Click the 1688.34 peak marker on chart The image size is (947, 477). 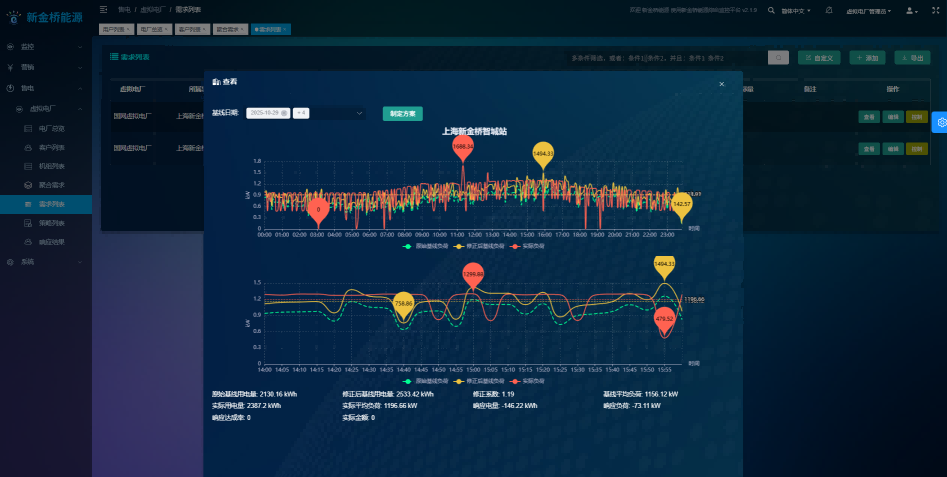(462, 146)
